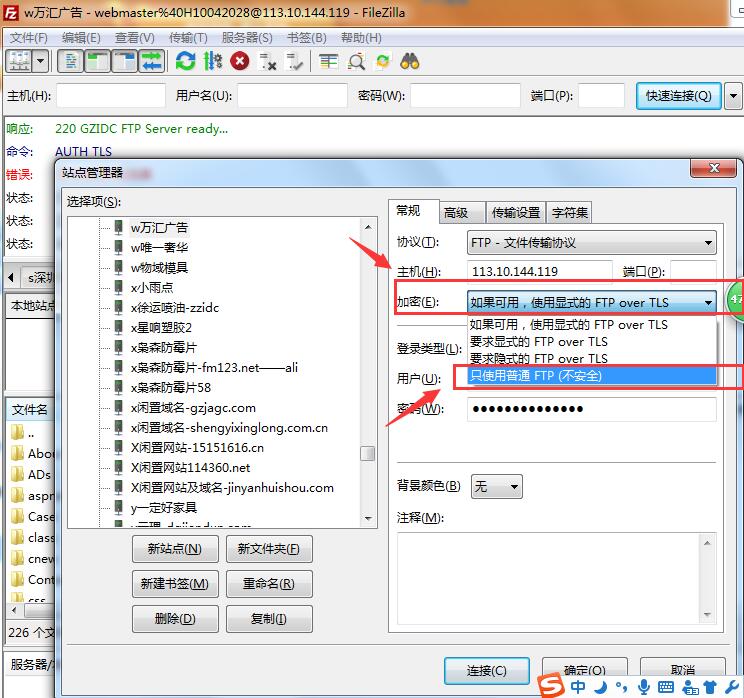Cancel current operation with red X icon
Viewport: 744px width, 698px height.
(240, 62)
